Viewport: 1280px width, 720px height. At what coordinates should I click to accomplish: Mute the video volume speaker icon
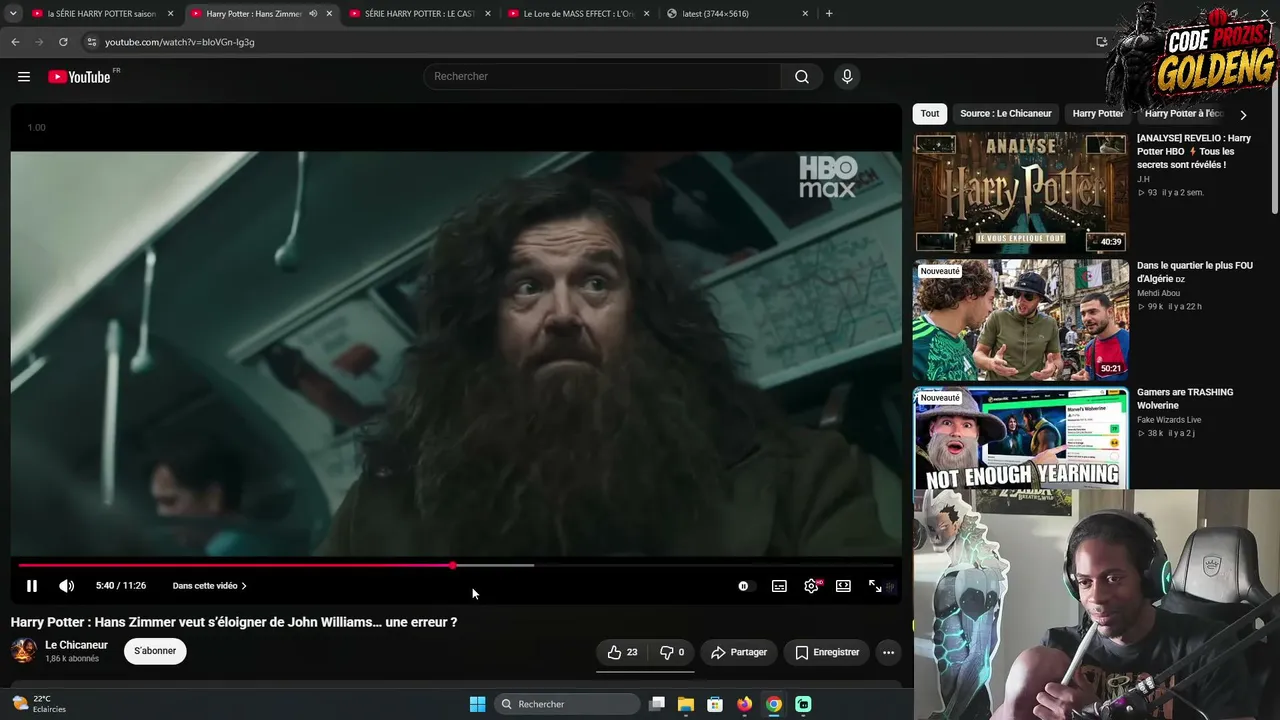(x=66, y=586)
